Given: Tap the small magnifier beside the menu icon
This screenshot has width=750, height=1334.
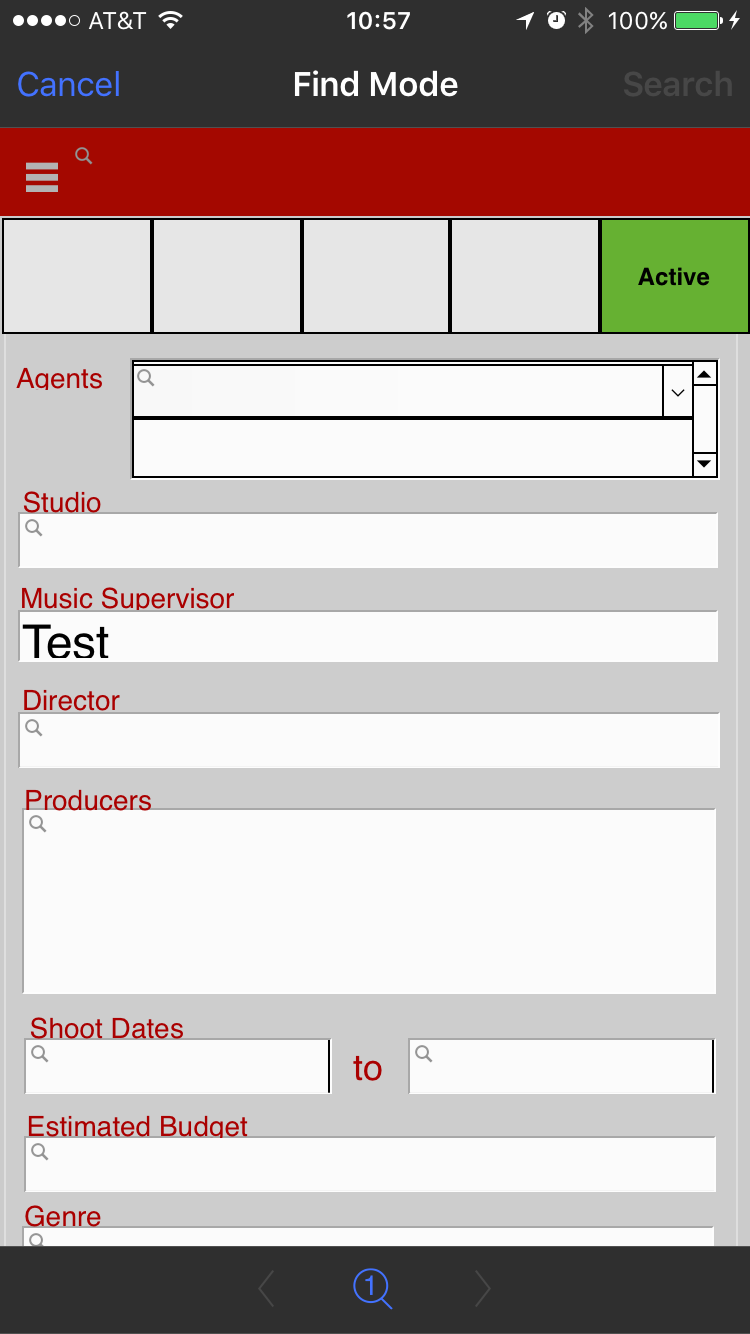Looking at the screenshot, I should pos(84,155).
